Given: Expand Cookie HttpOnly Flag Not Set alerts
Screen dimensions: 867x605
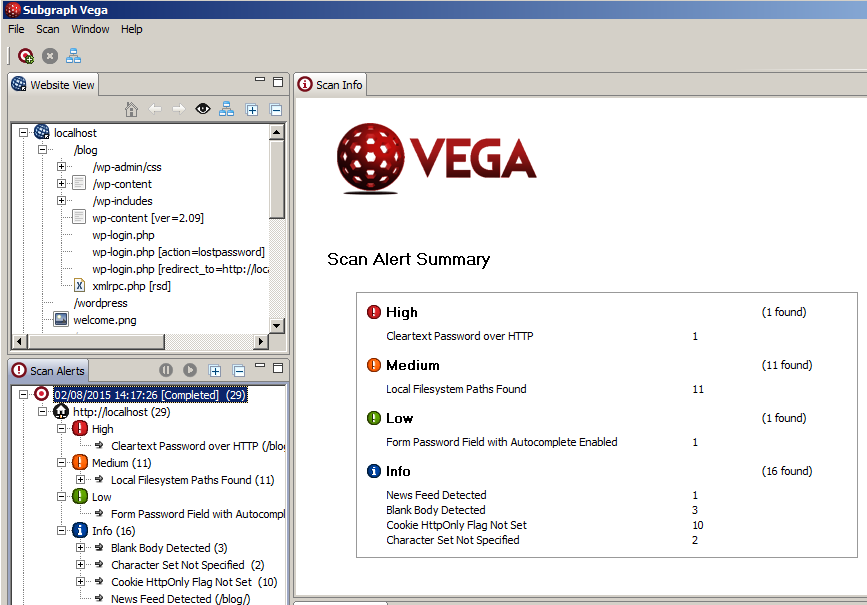Looking at the screenshot, I should [x=81, y=582].
